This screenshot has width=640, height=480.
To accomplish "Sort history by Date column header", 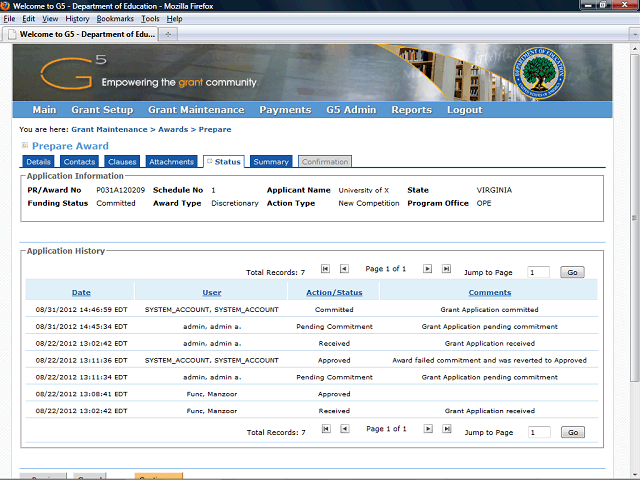I will [81, 292].
